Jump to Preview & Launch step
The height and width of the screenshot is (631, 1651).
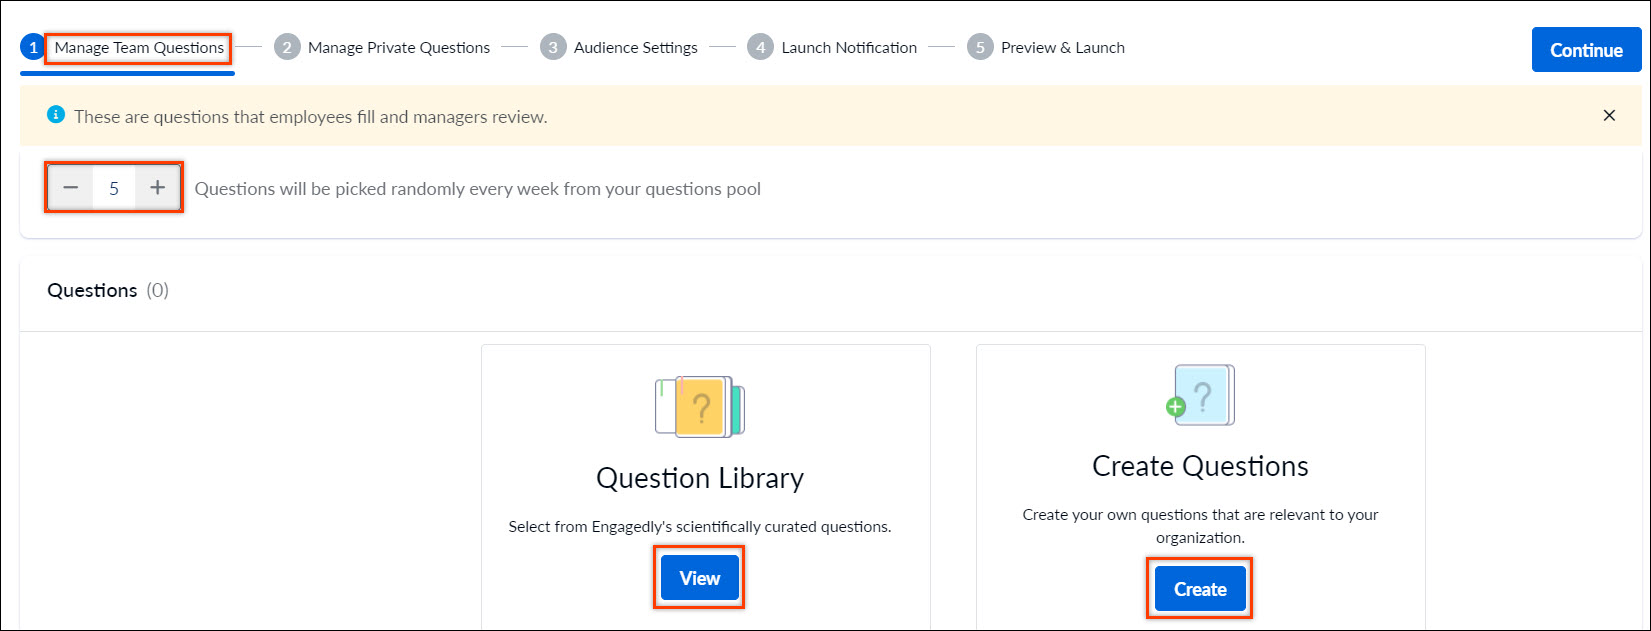(x=1063, y=48)
